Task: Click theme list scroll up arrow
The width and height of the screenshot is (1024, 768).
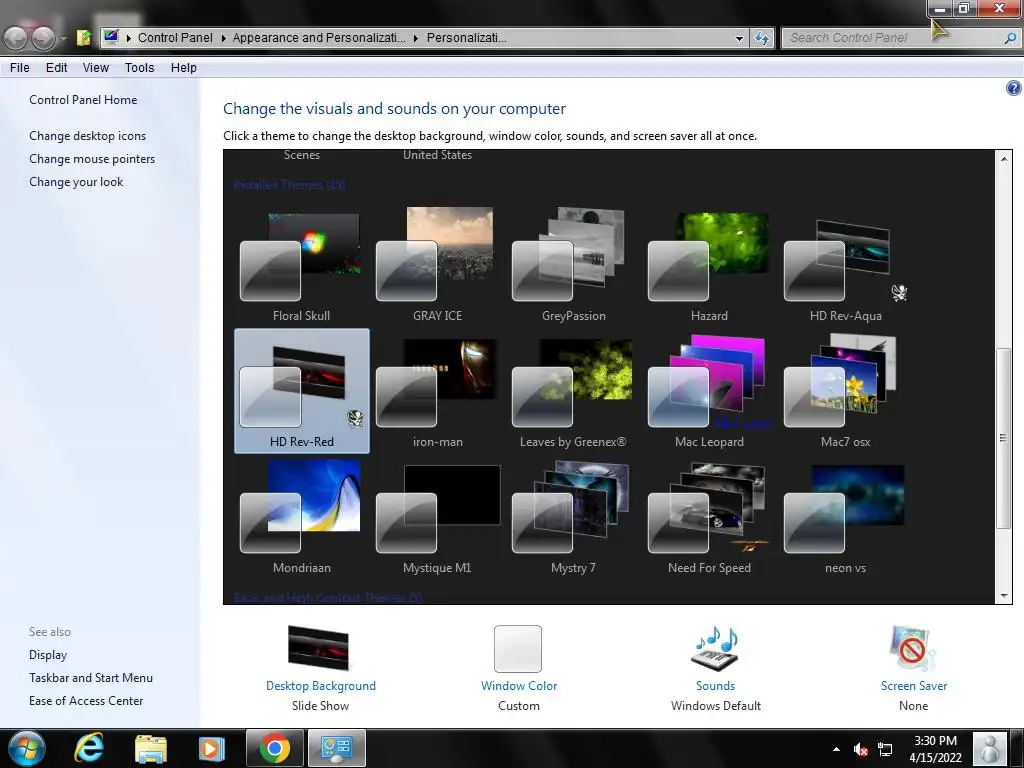Action: click(1004, 158)
